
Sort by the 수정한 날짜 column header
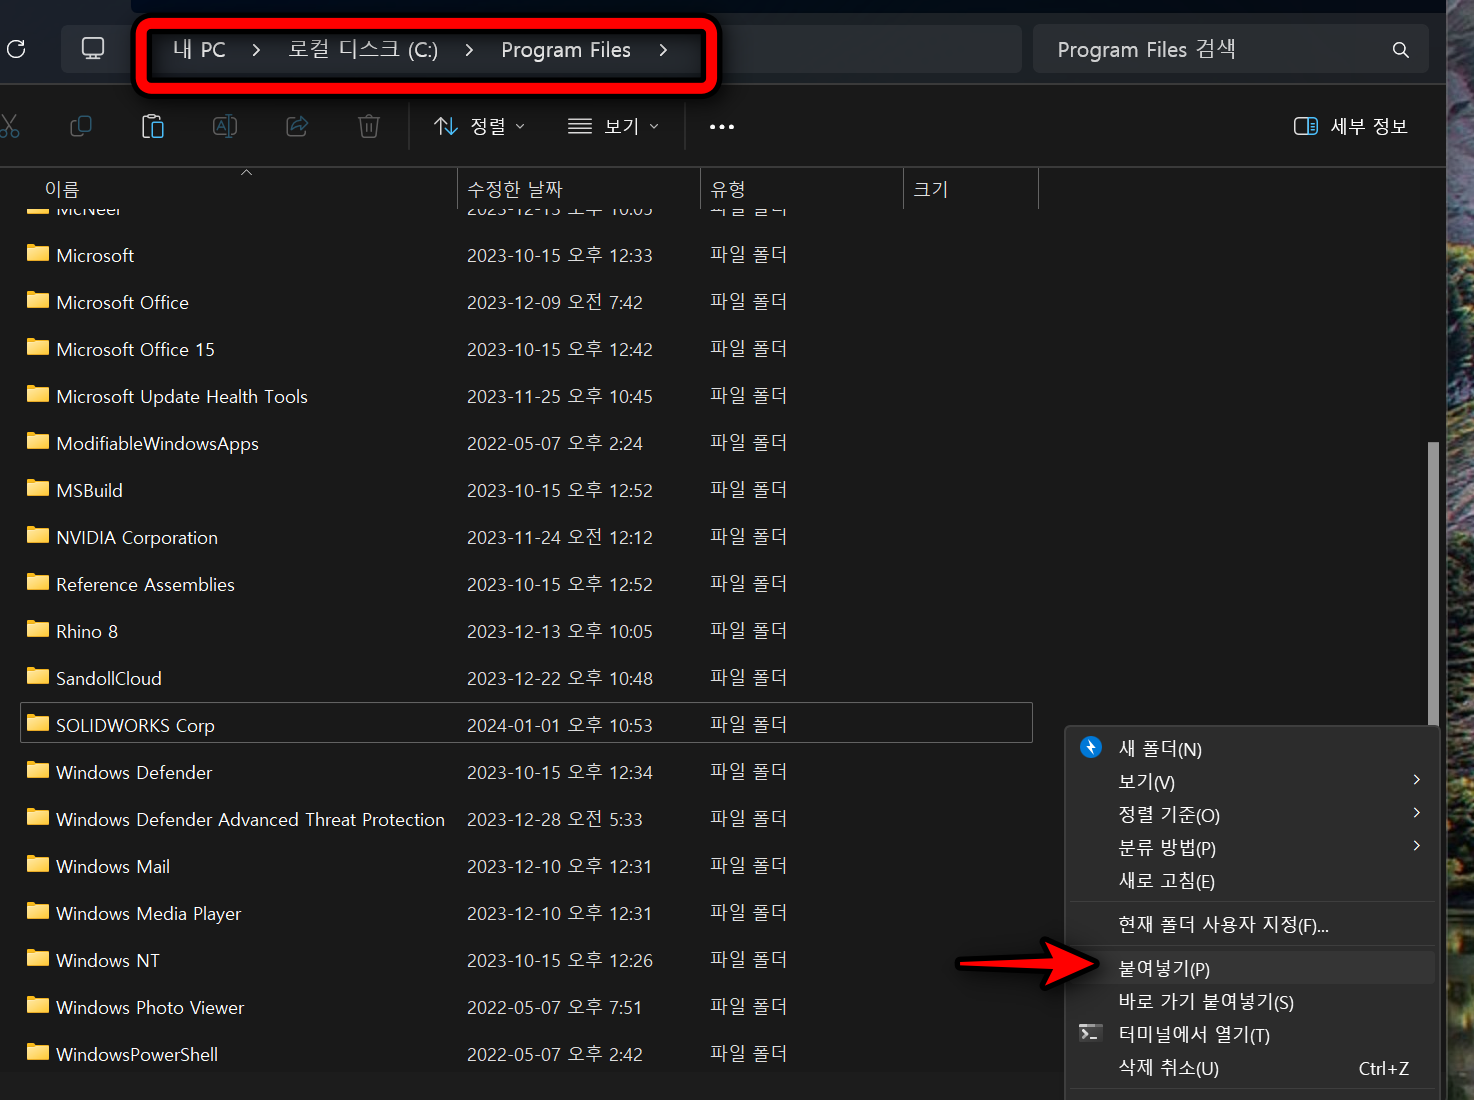(579, 189)
